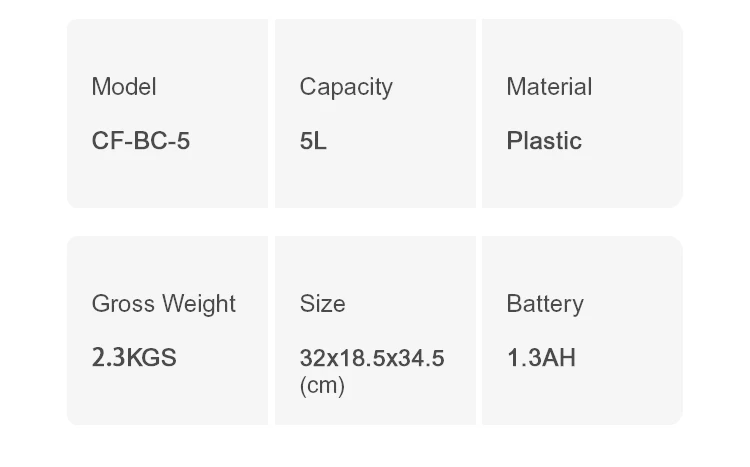Click the Capacity label
750x467 pixels.
pos(346,87)
